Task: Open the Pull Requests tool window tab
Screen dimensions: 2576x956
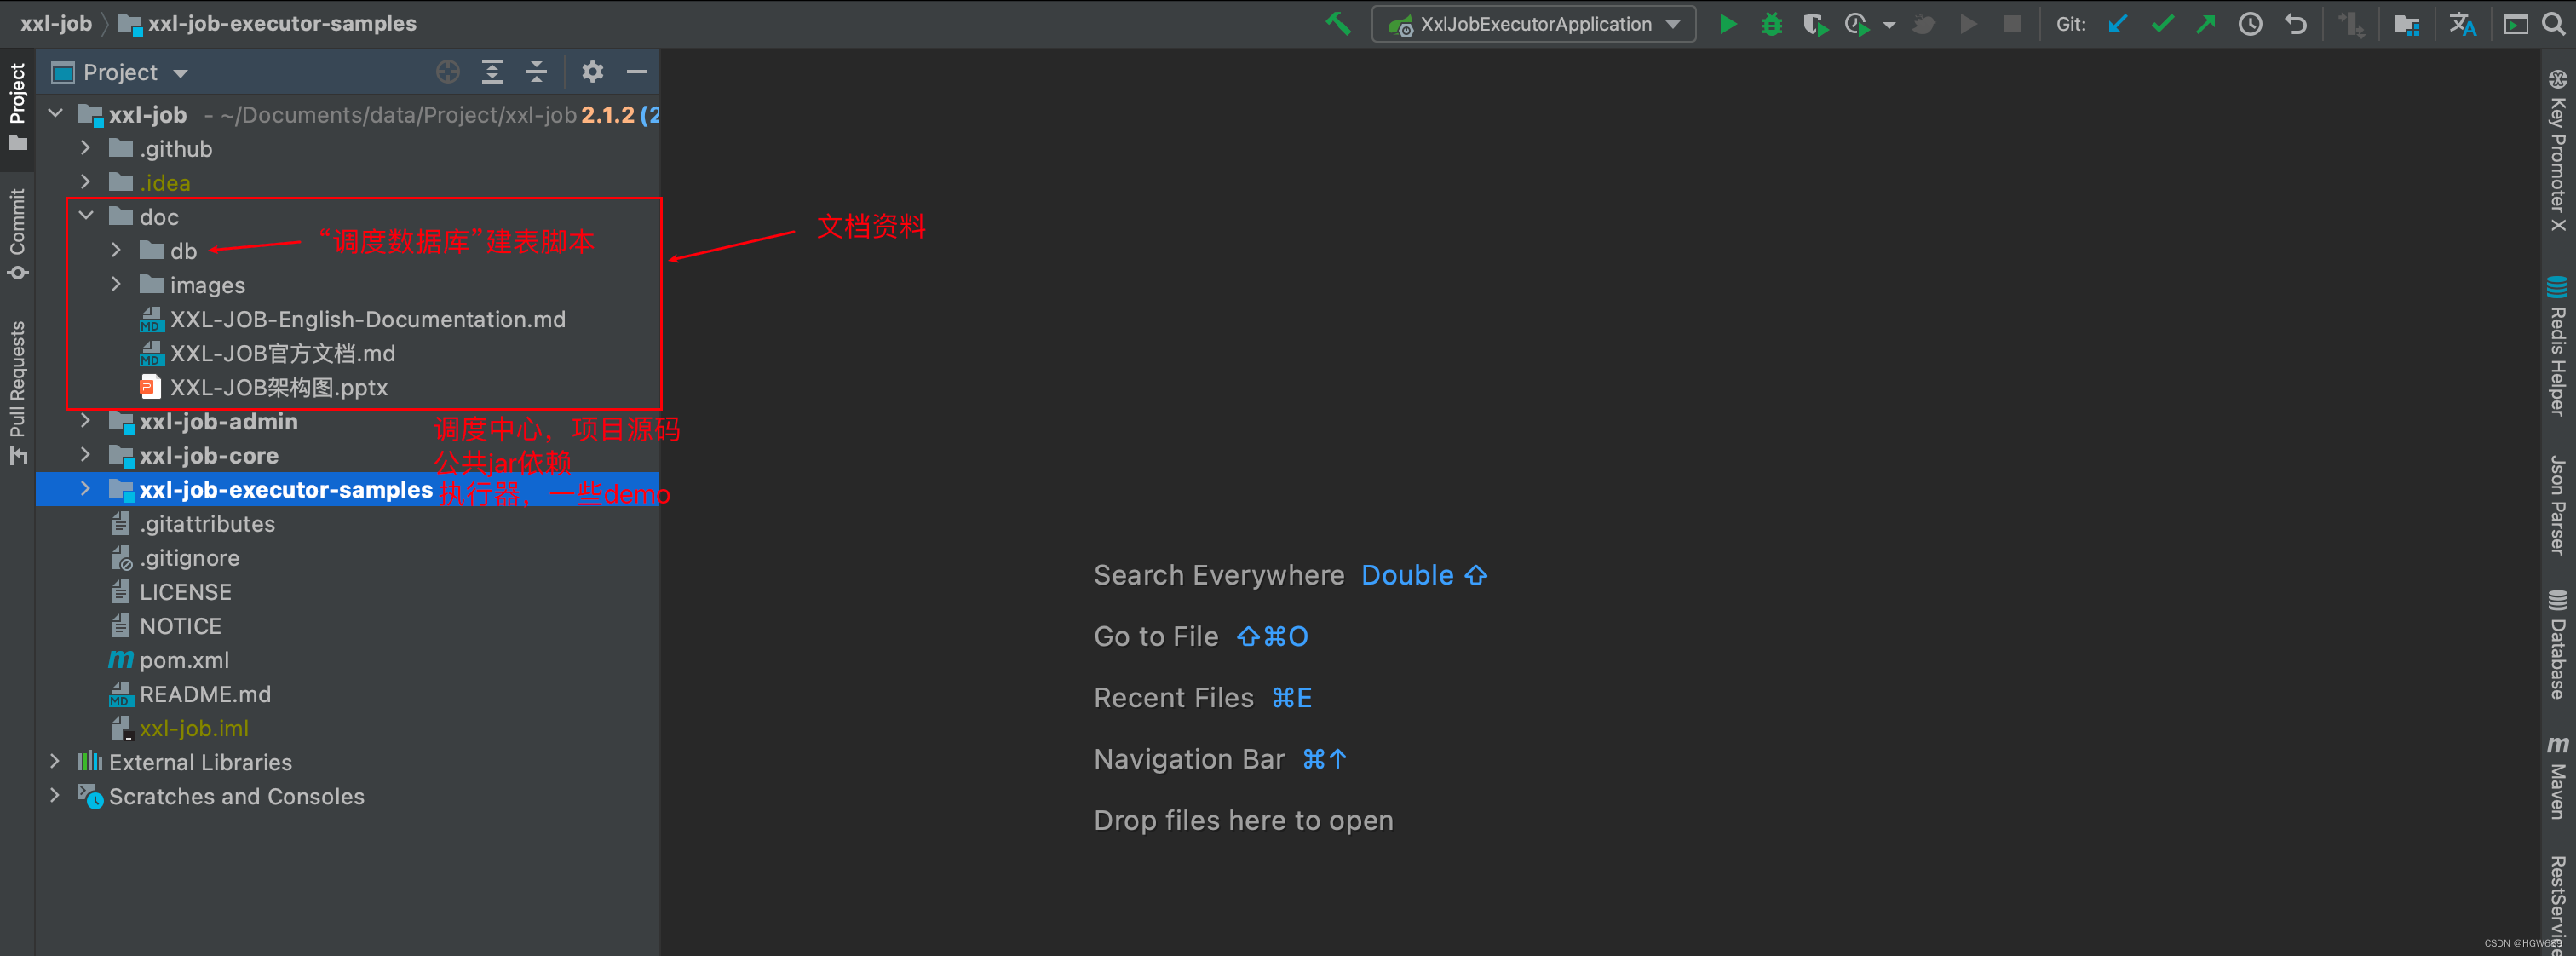Action: 17,392
